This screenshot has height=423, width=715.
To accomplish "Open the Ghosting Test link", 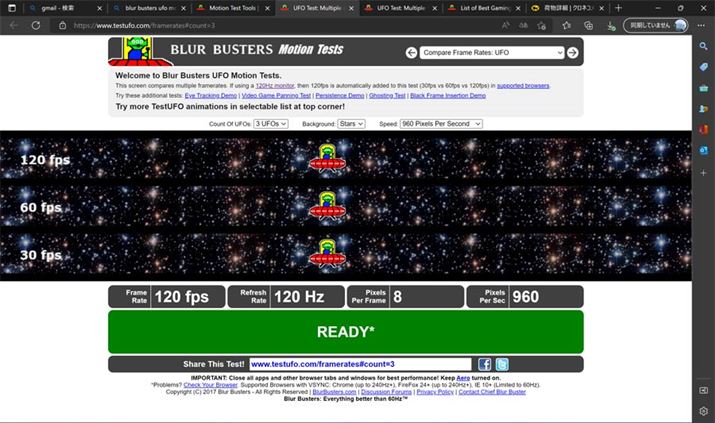I will [x=387, y=96].
